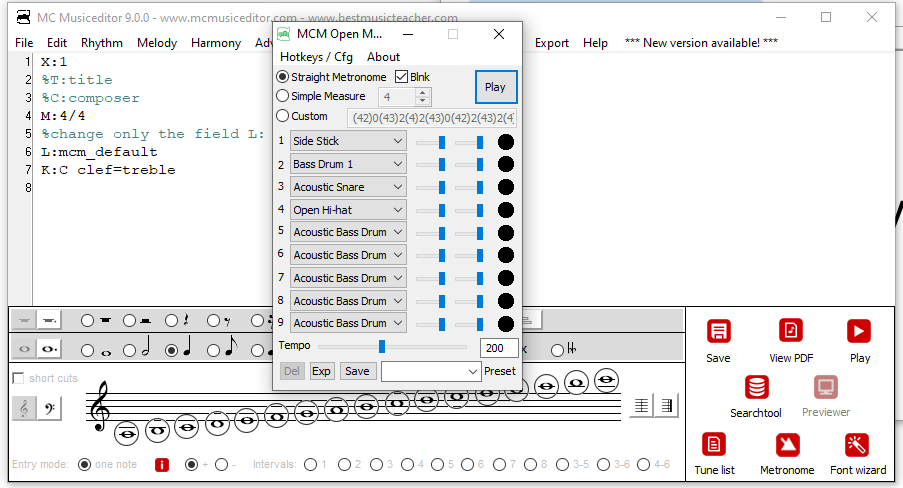Open the Open Hi-hat instrument dropdown
This screenshot has height=488, width=903.
click(348, 210)
